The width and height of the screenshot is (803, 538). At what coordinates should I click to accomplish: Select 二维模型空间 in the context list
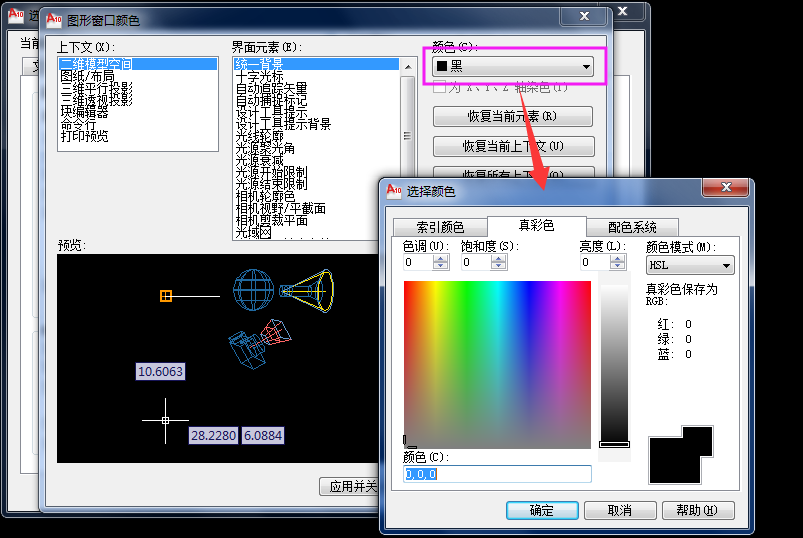[137, 64]
